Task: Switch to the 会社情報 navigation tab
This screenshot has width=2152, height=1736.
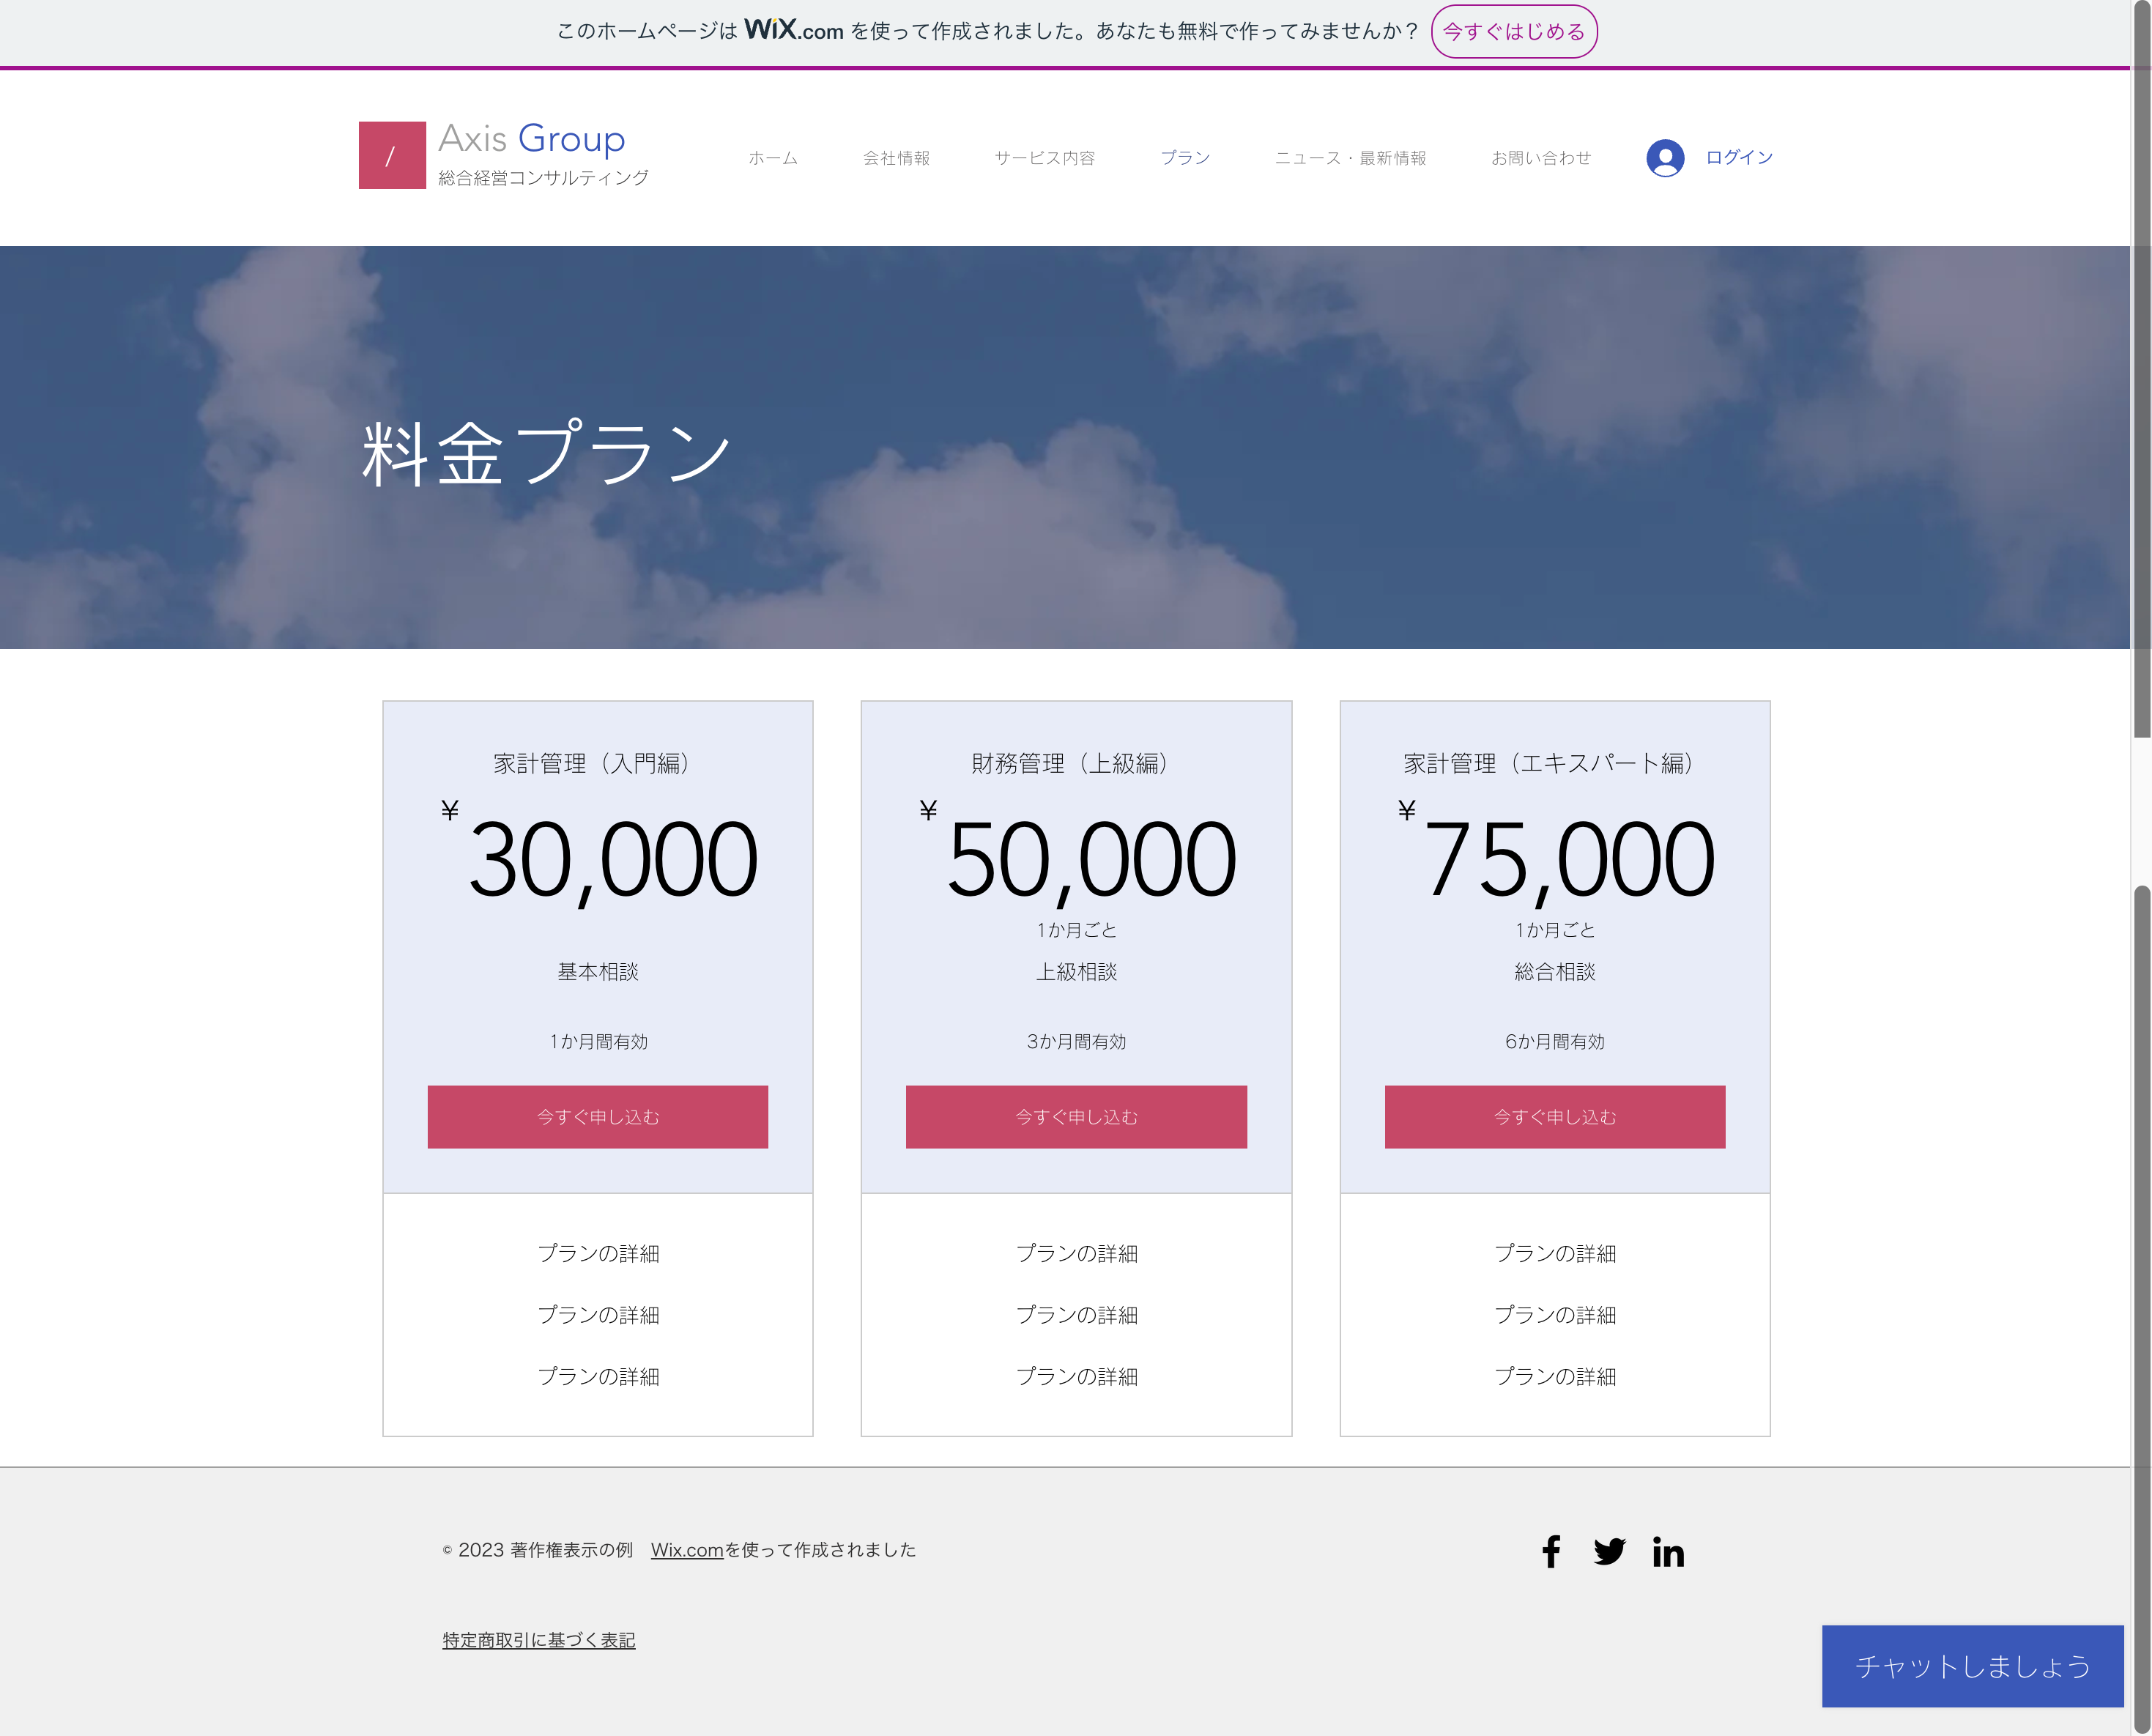Action: (x=896, y=157)
